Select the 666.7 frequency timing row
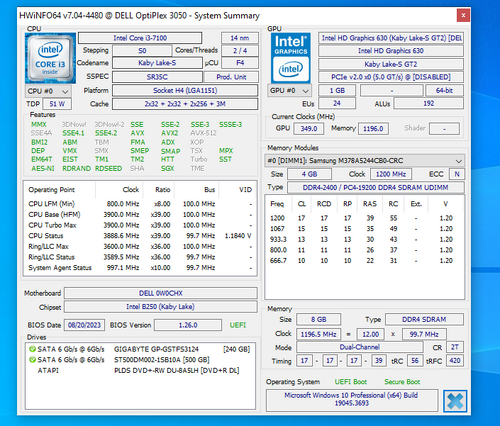Viewport: 500px width, 426px height. 364,261
